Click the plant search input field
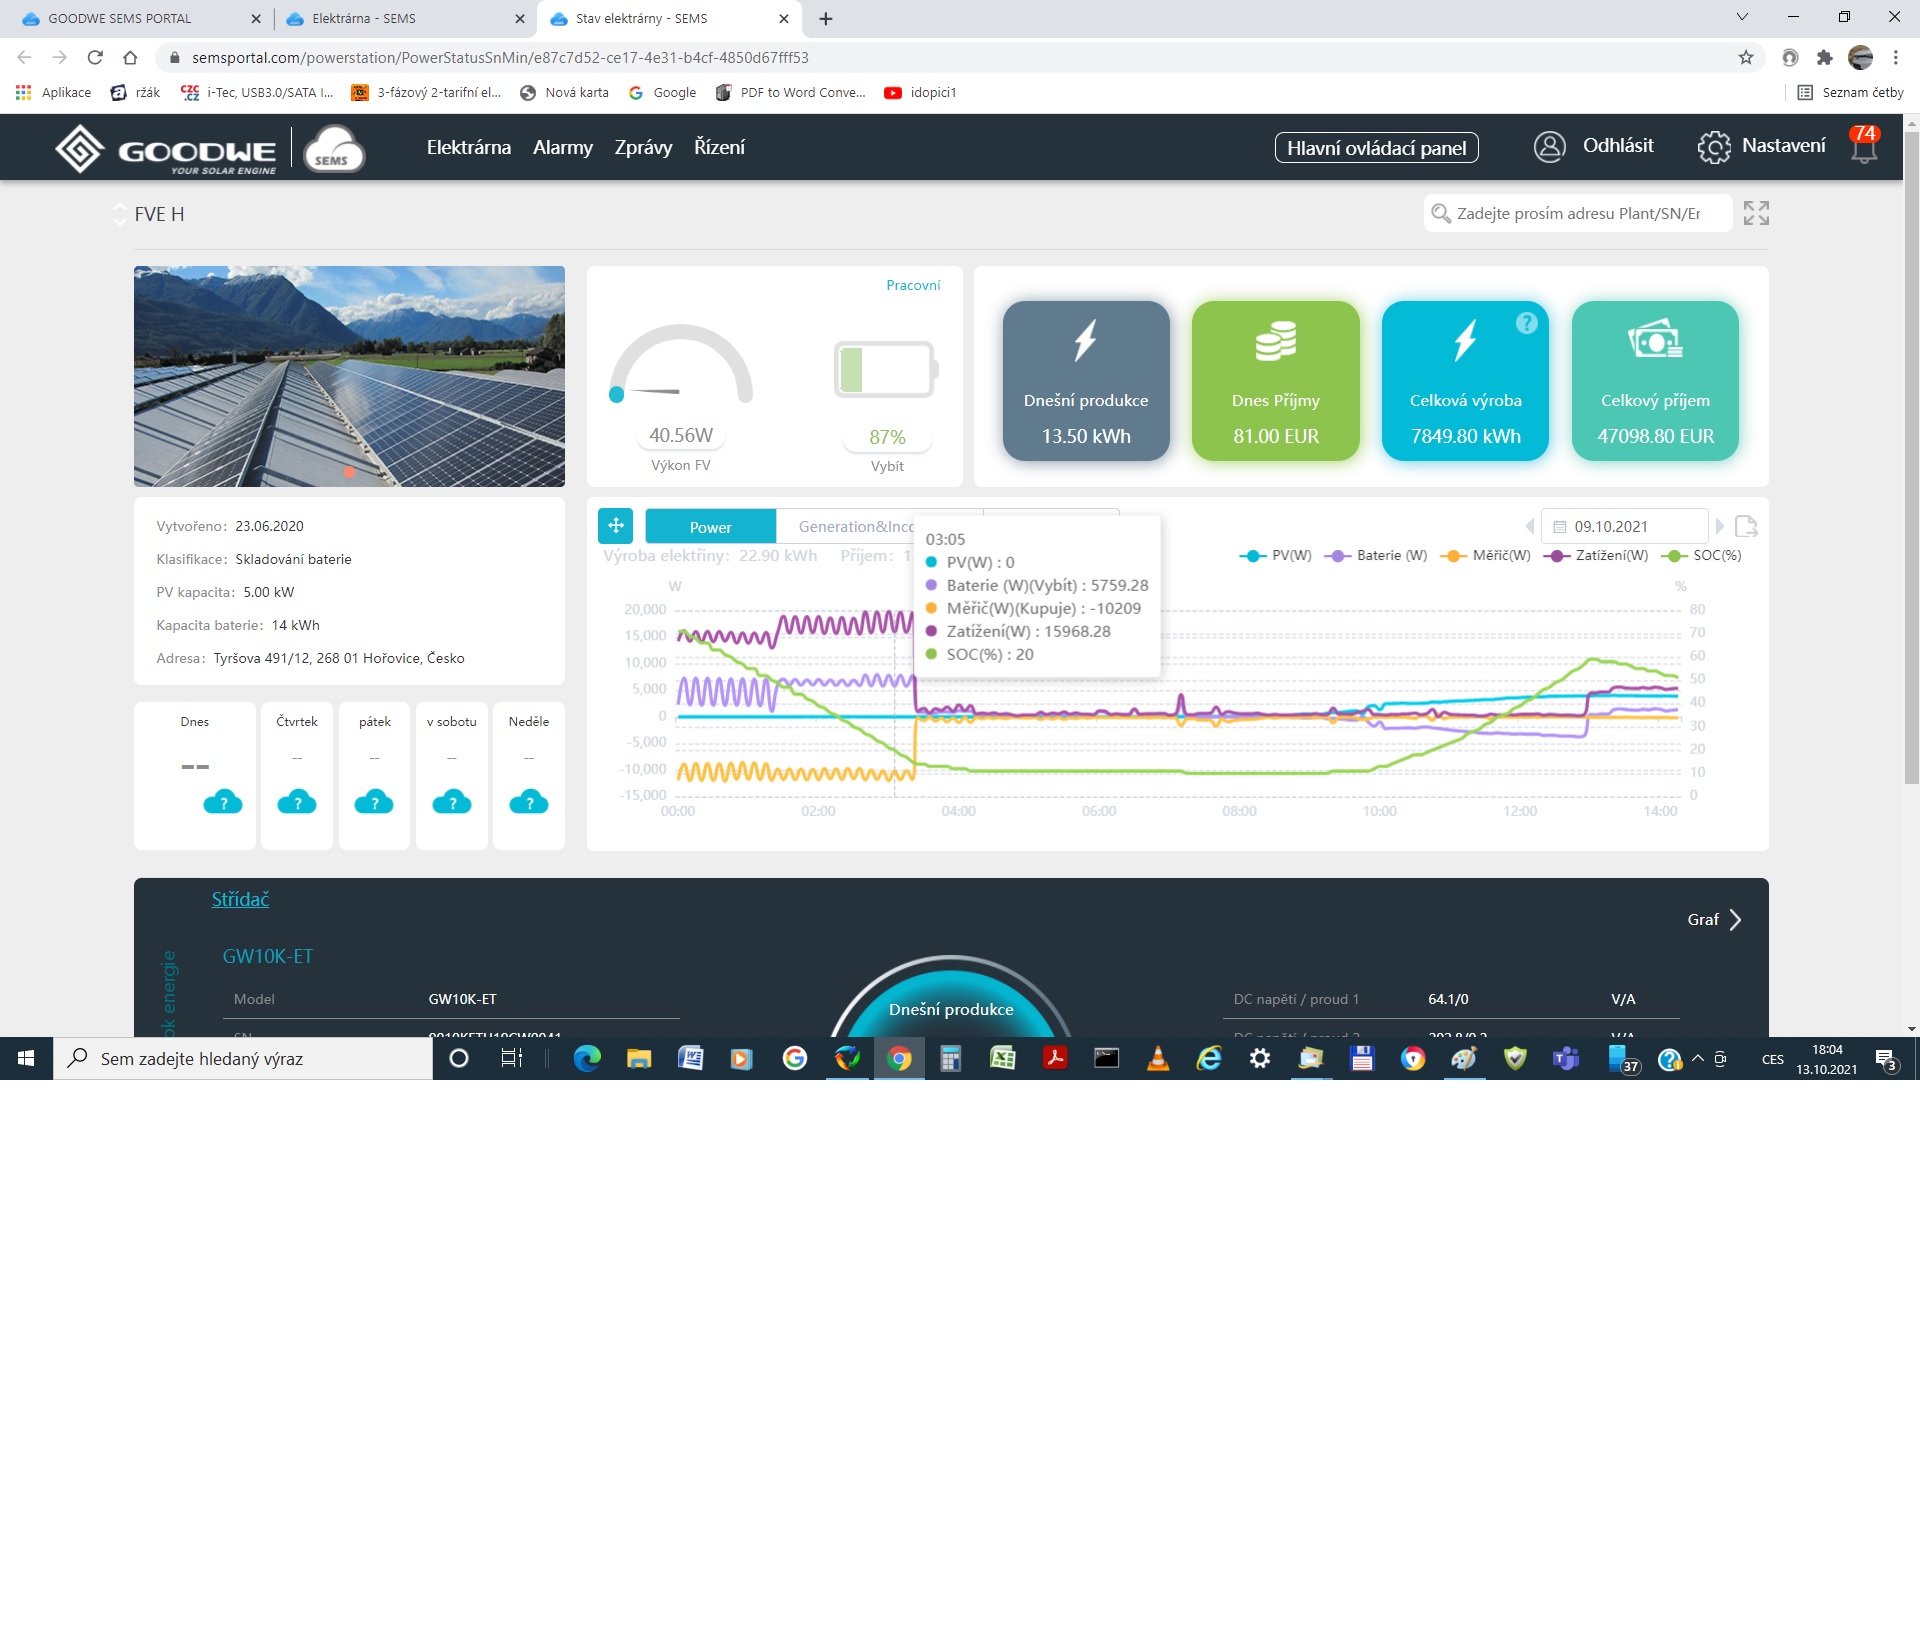The height and width of the screenshot is (1632, 1920). tap(1577, 213)
